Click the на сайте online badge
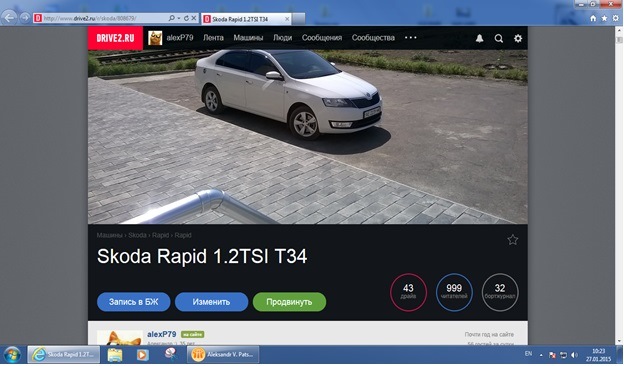The width and height of the screenshot is (624, 366). [193, 335]
